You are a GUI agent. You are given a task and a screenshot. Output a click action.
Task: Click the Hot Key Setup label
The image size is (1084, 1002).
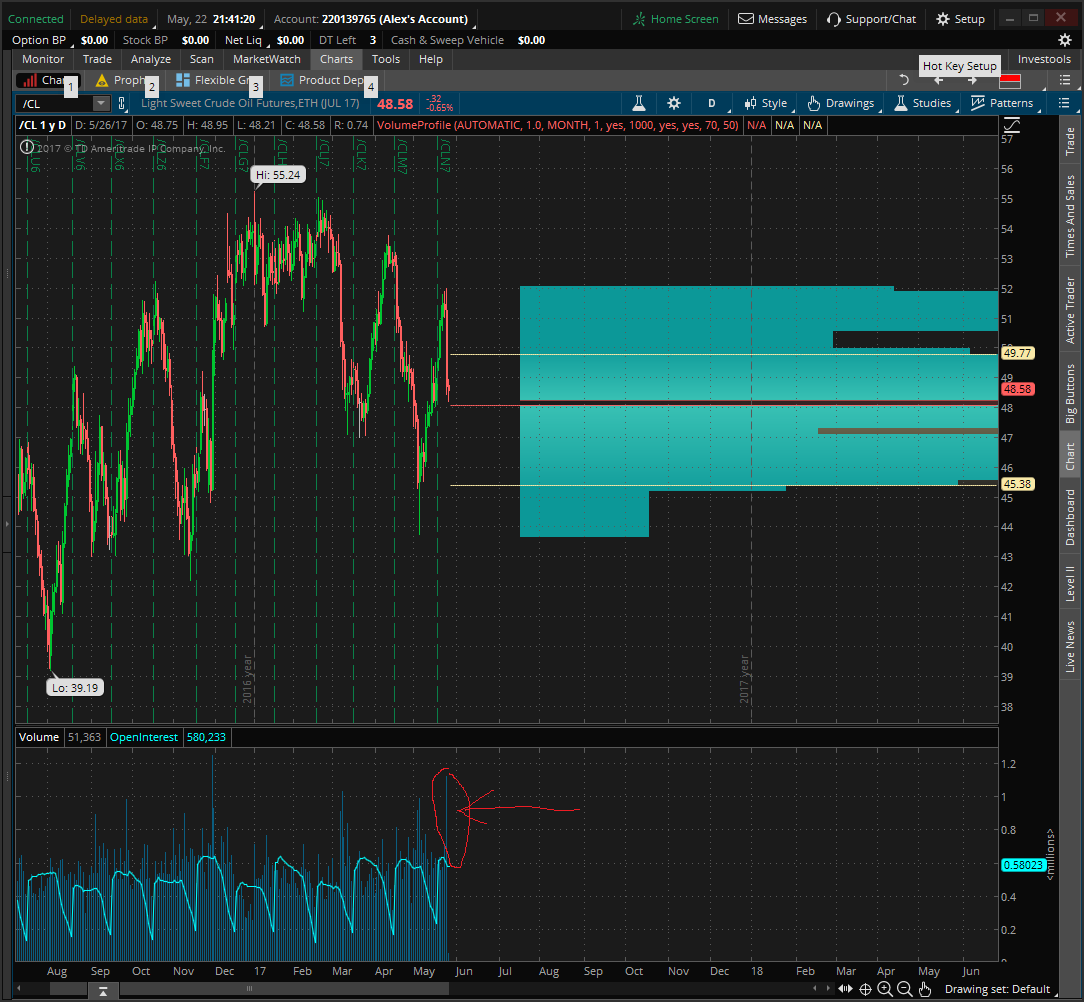960,66
